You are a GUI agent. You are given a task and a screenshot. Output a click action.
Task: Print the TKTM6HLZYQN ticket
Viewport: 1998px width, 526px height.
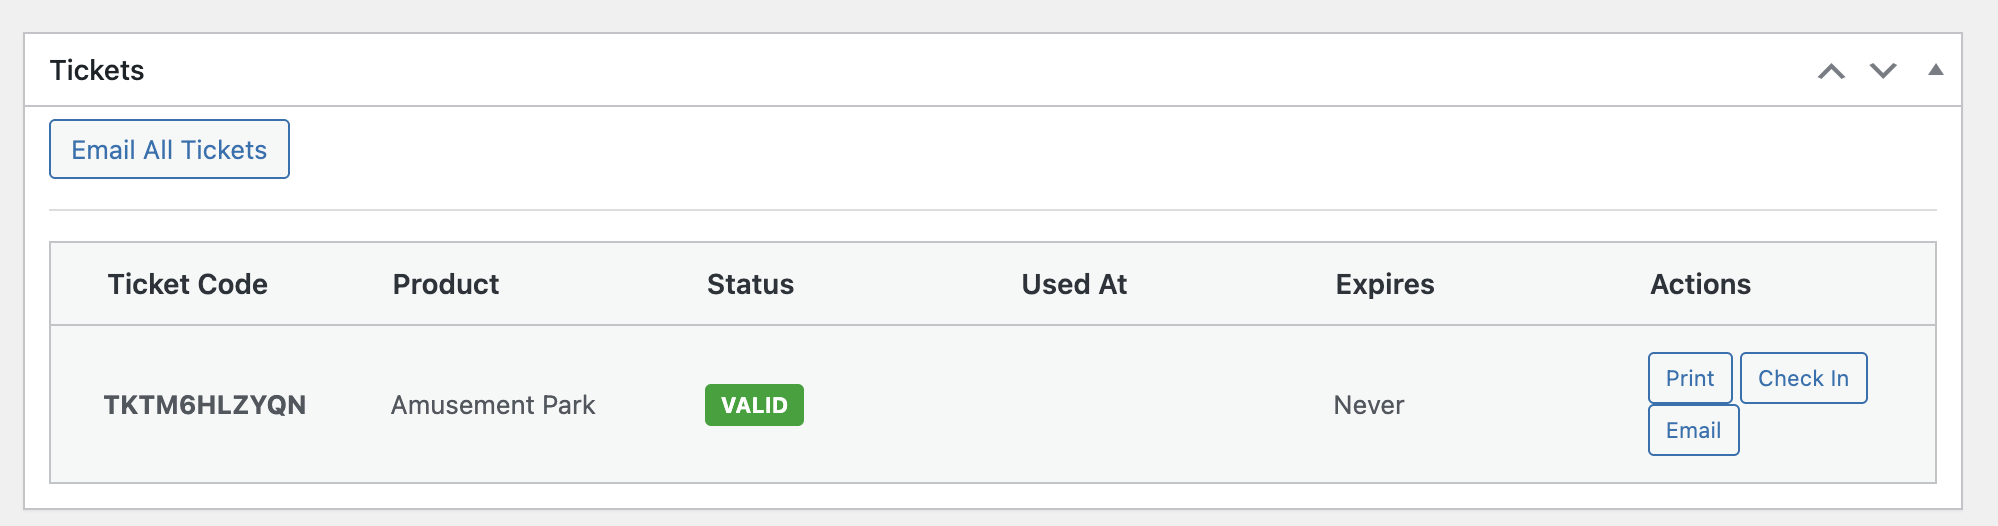click(x=1690, y=378)
